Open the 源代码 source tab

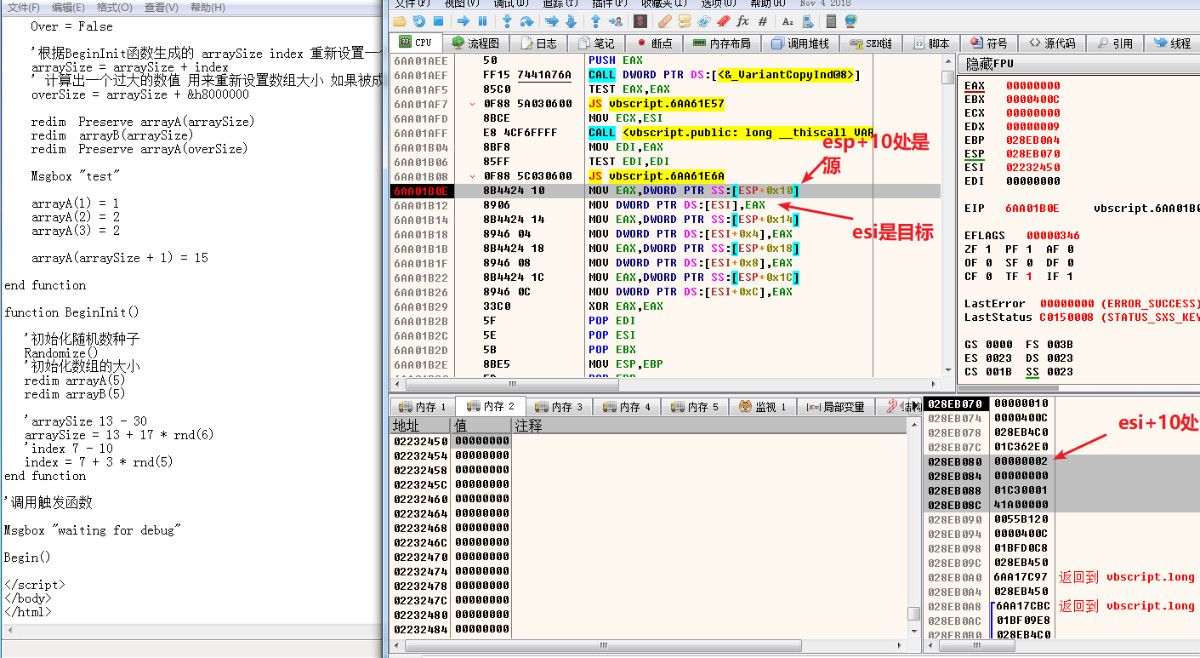[x=1051, y=43]
